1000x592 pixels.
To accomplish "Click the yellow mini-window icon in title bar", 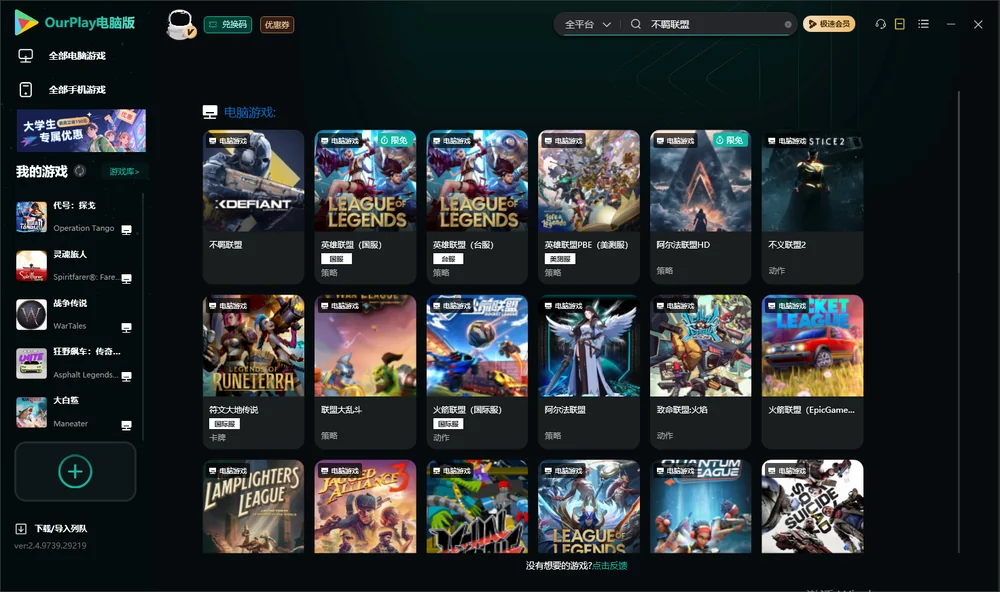I will [900, 24].
